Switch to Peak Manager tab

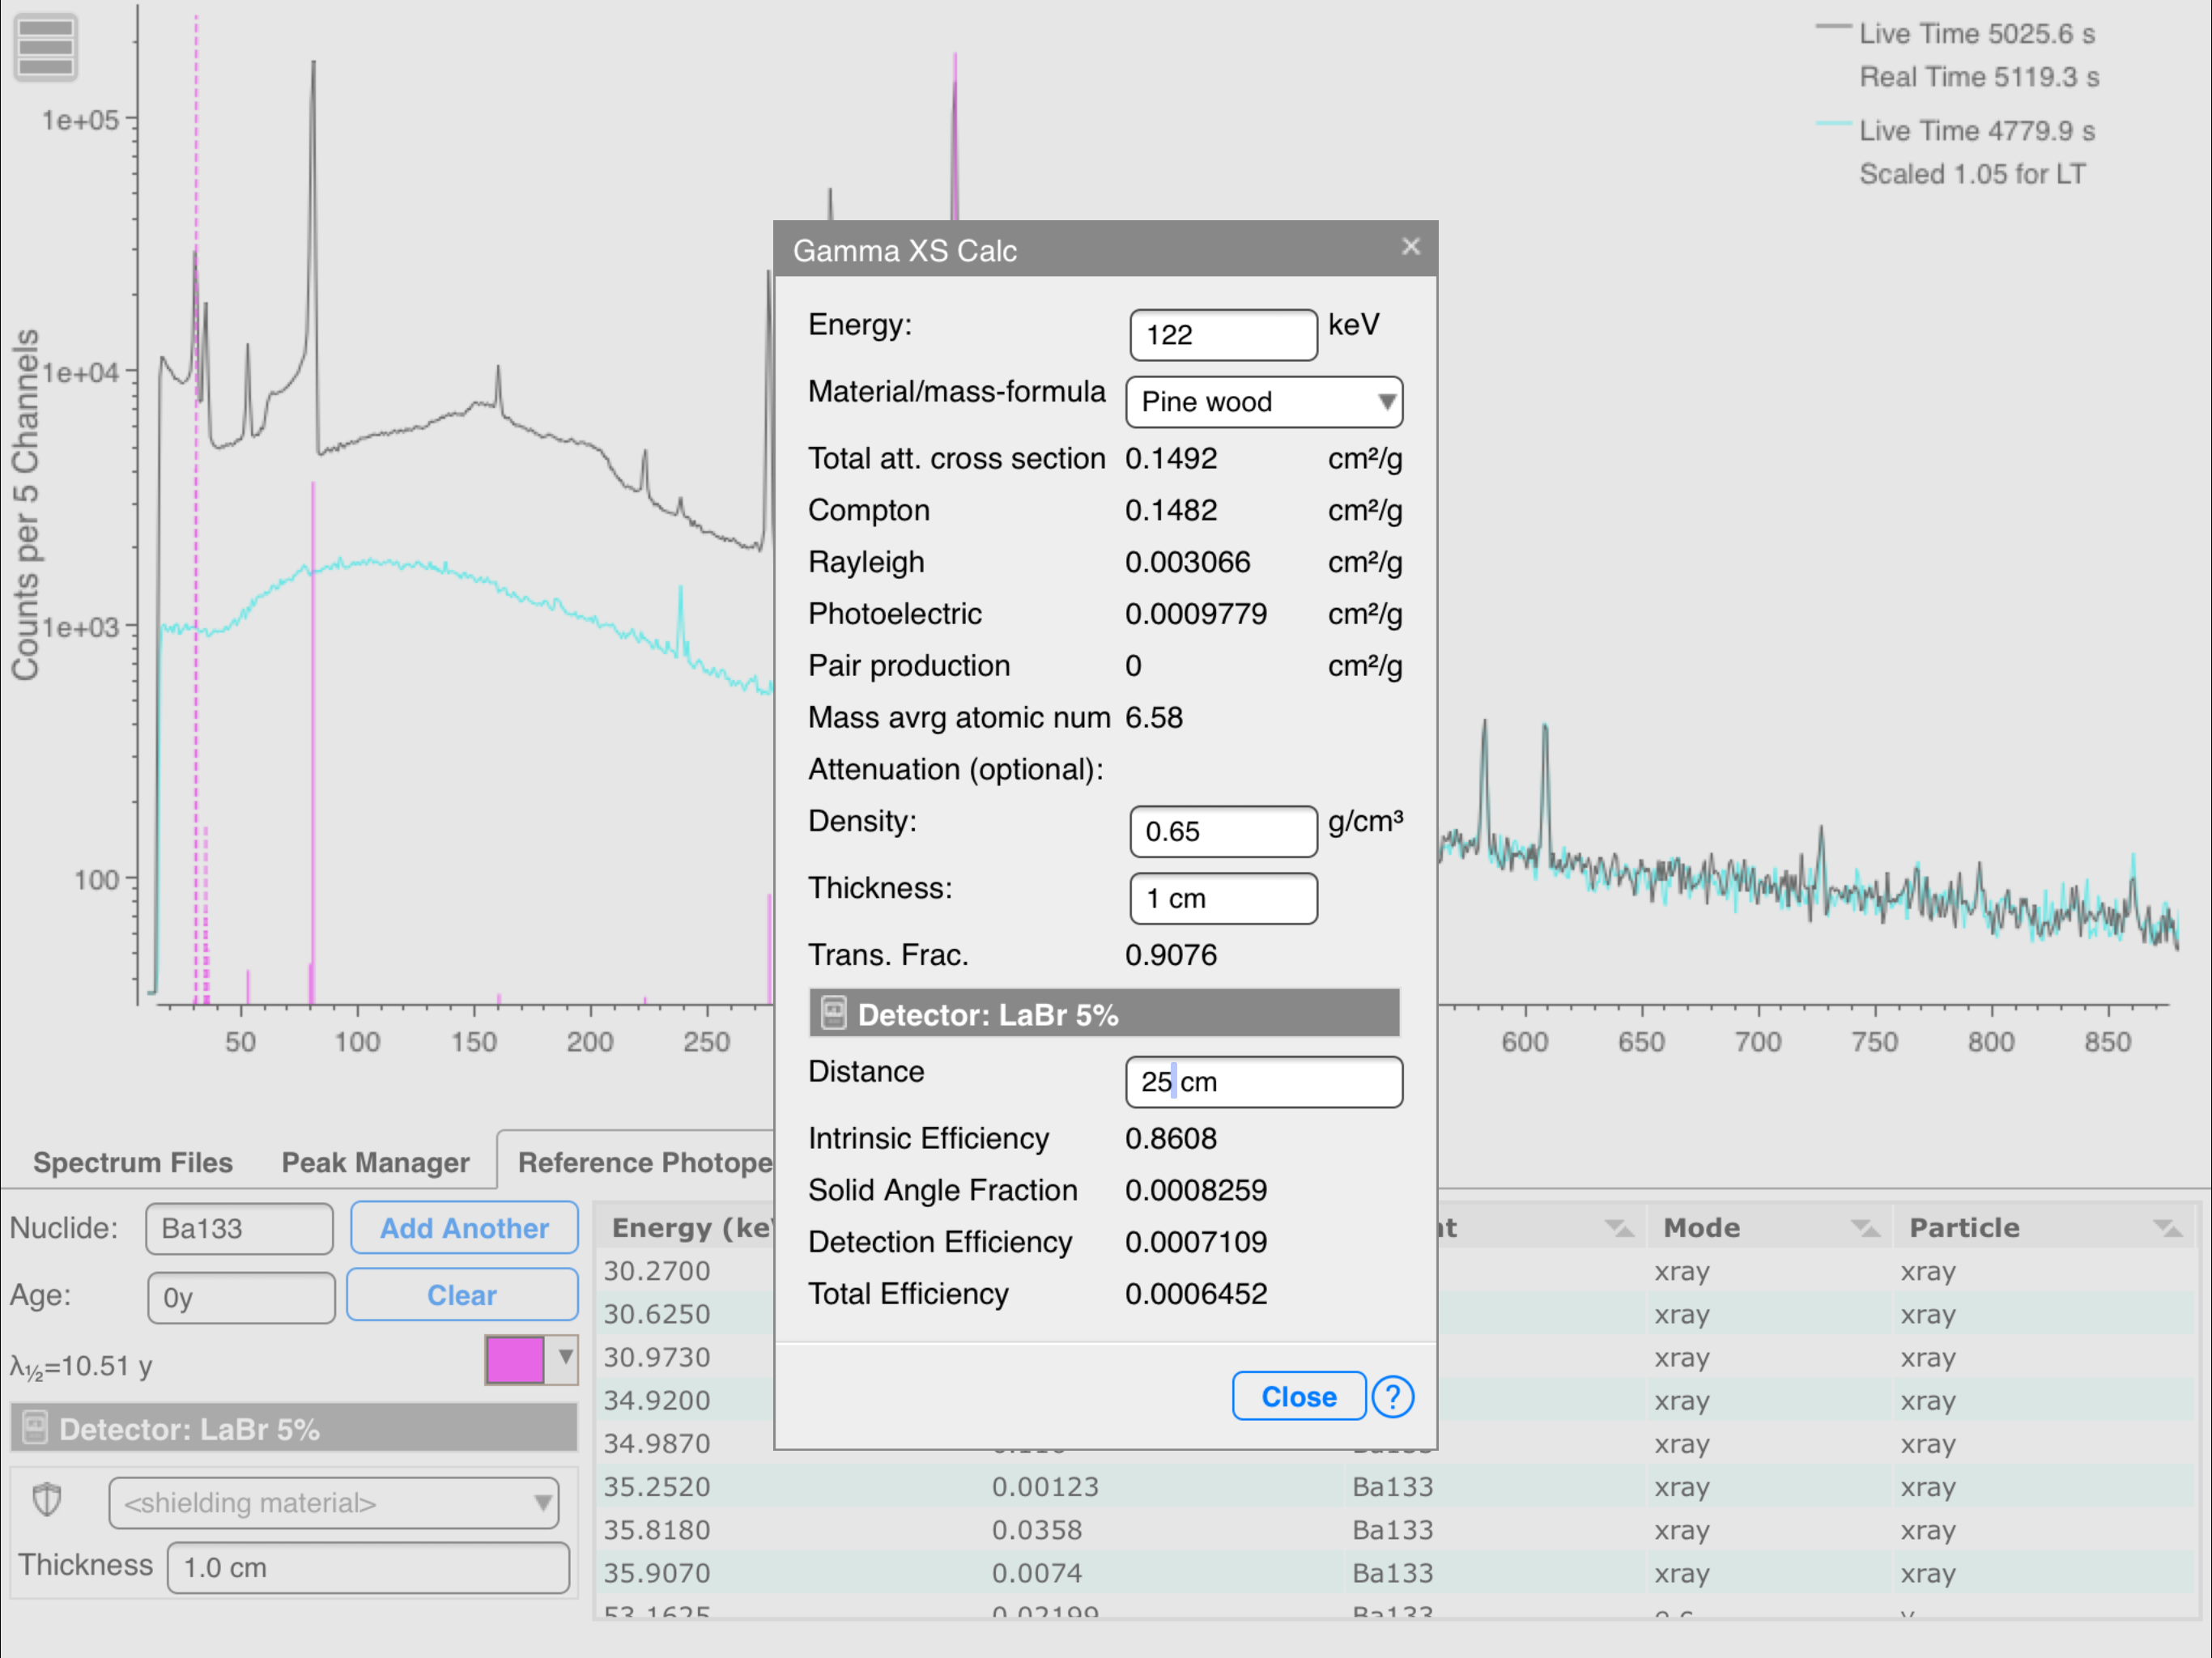375,1162
